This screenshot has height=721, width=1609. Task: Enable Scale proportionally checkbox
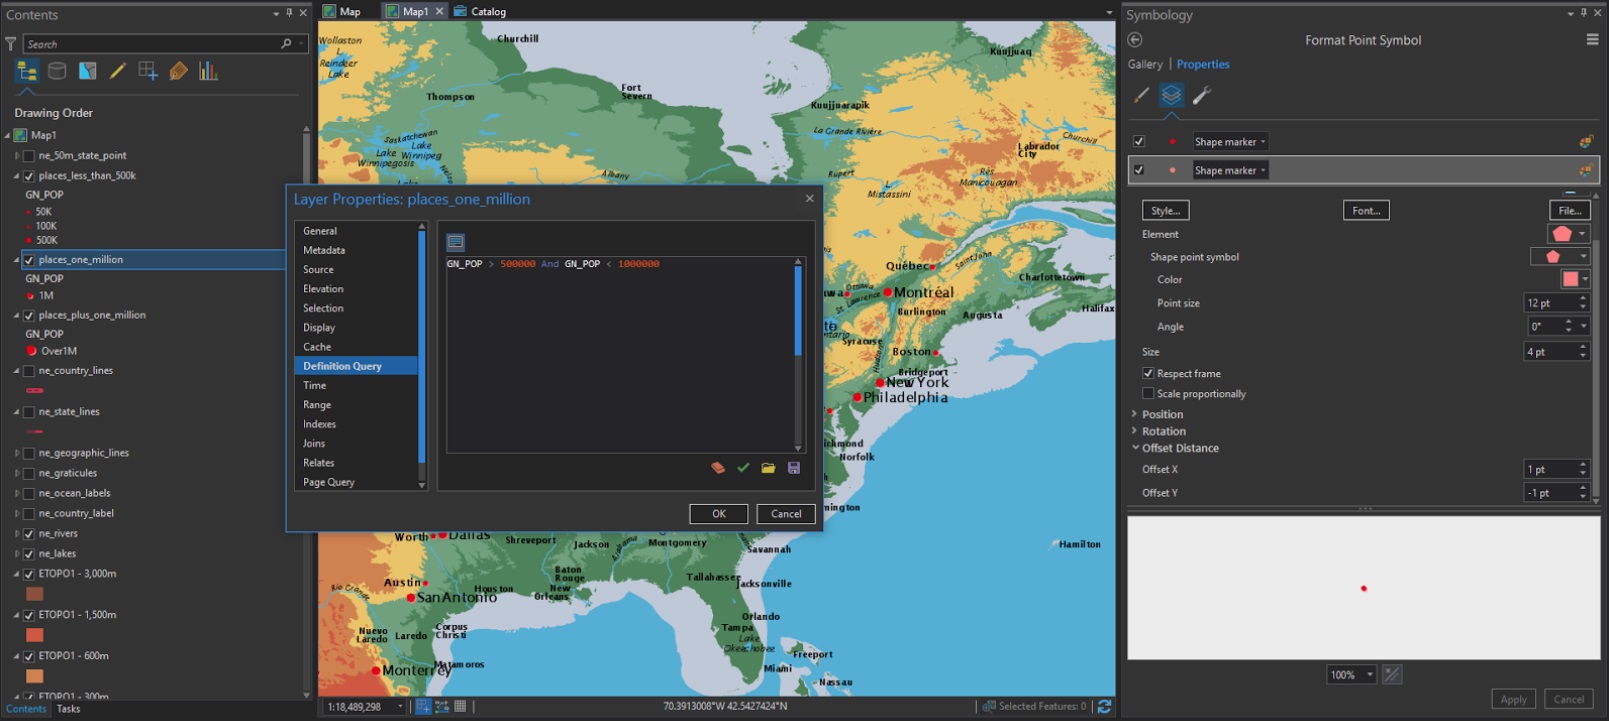(x=1148, y=394)
